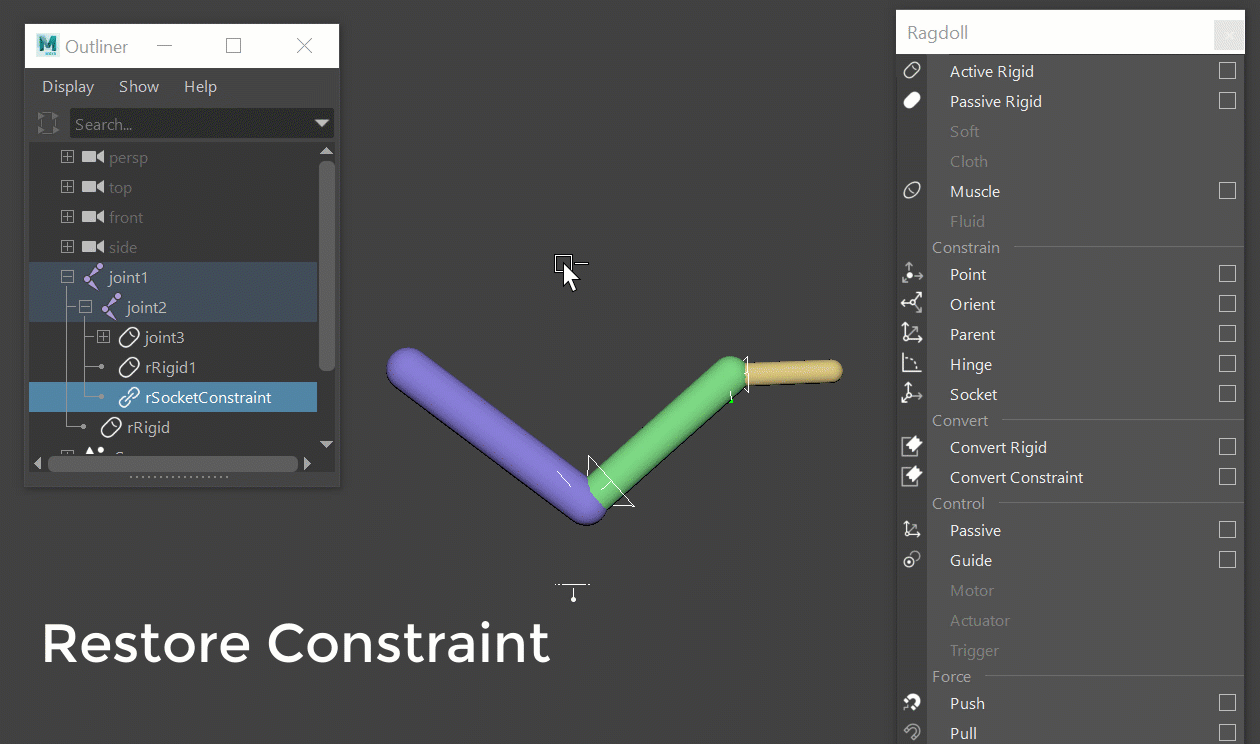The height and width of the screenshot is (744, 1260).
Task: Click the Hinge constraint icon
Action: pyautogui.click(x=912, y=364)
